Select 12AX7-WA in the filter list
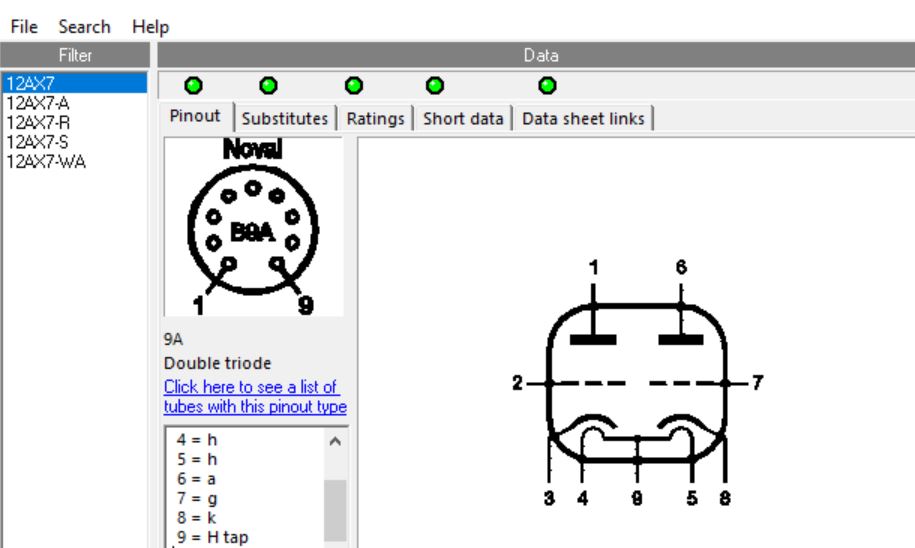The width and height of the screenshot is (915, 548). click(75, 162)
